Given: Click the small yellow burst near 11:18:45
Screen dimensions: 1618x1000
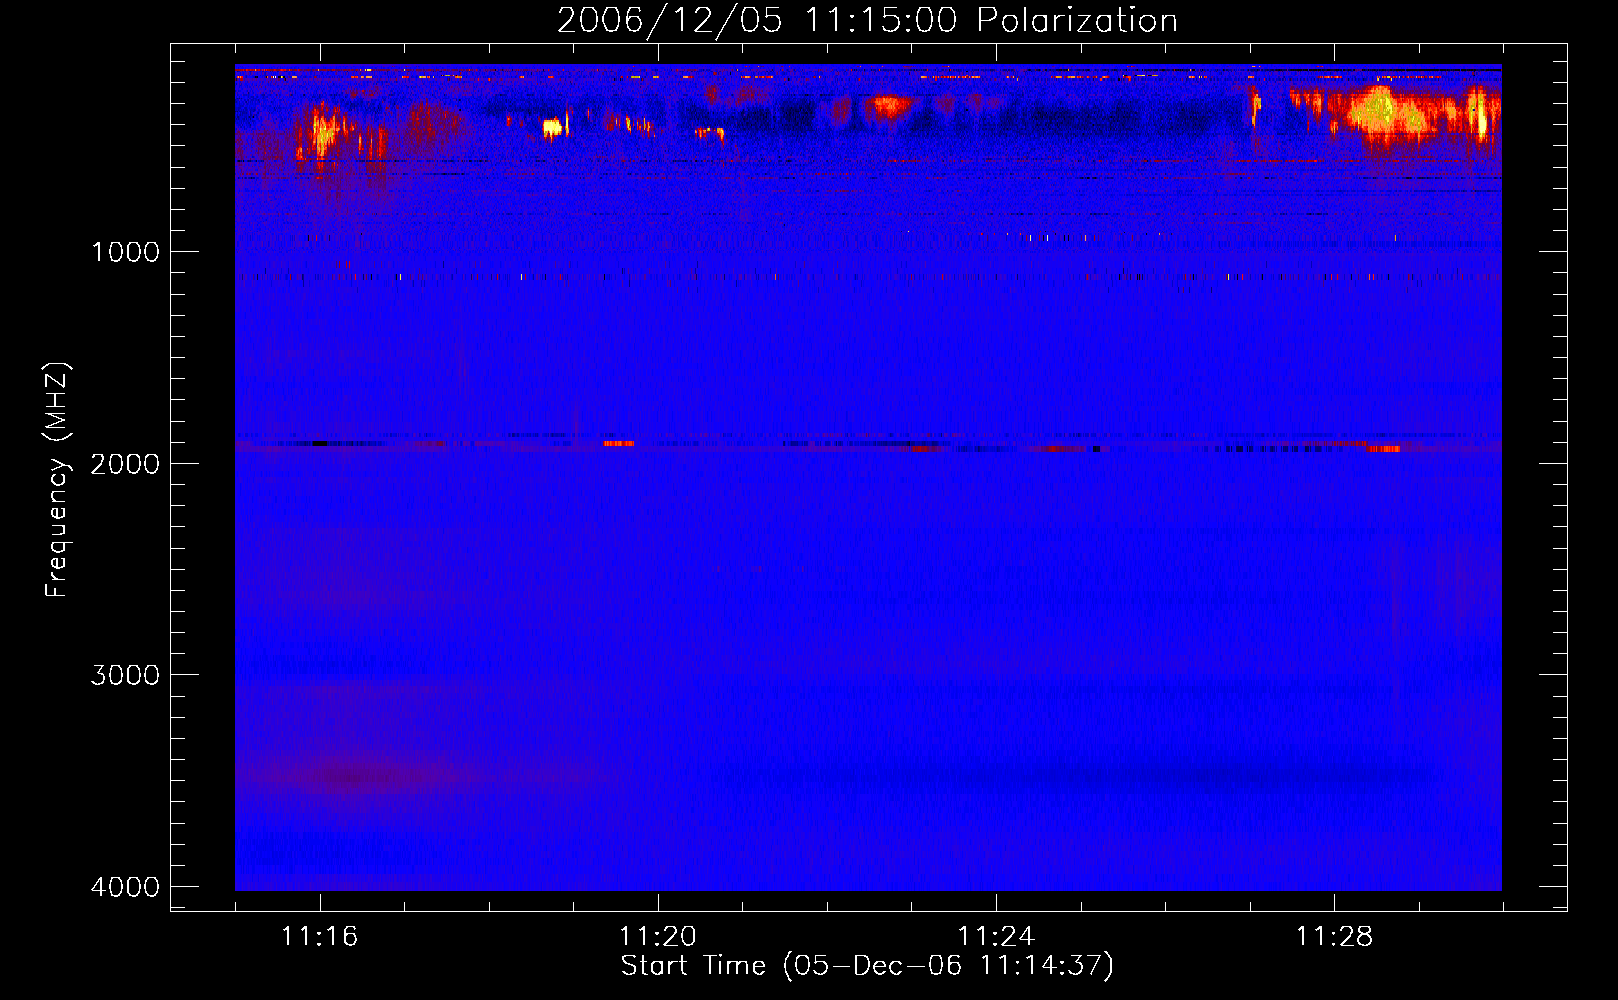Looking at the screenshot, I should coord(553,127).
